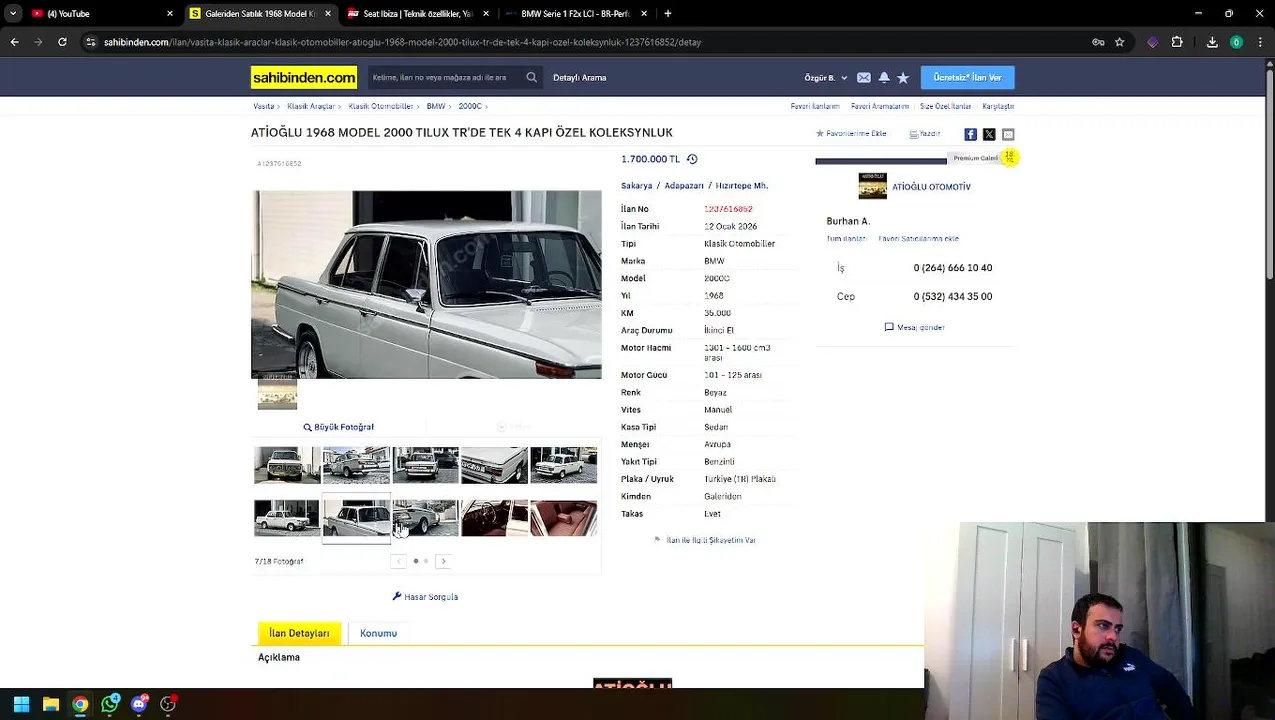Viewport: 1275px width, 720px height.
Task: Open the notifications bell icon
Action: (884, 77)
